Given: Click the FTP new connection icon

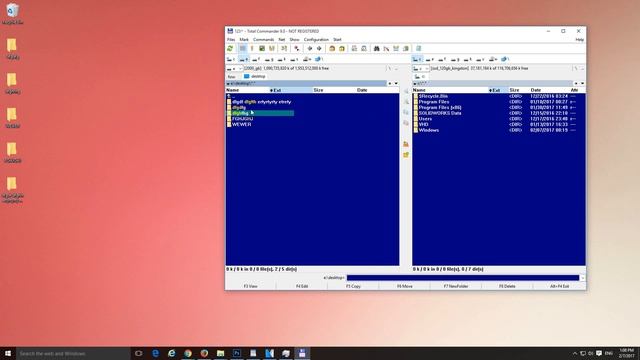Looking at the screenshot, I should [364, 49].
